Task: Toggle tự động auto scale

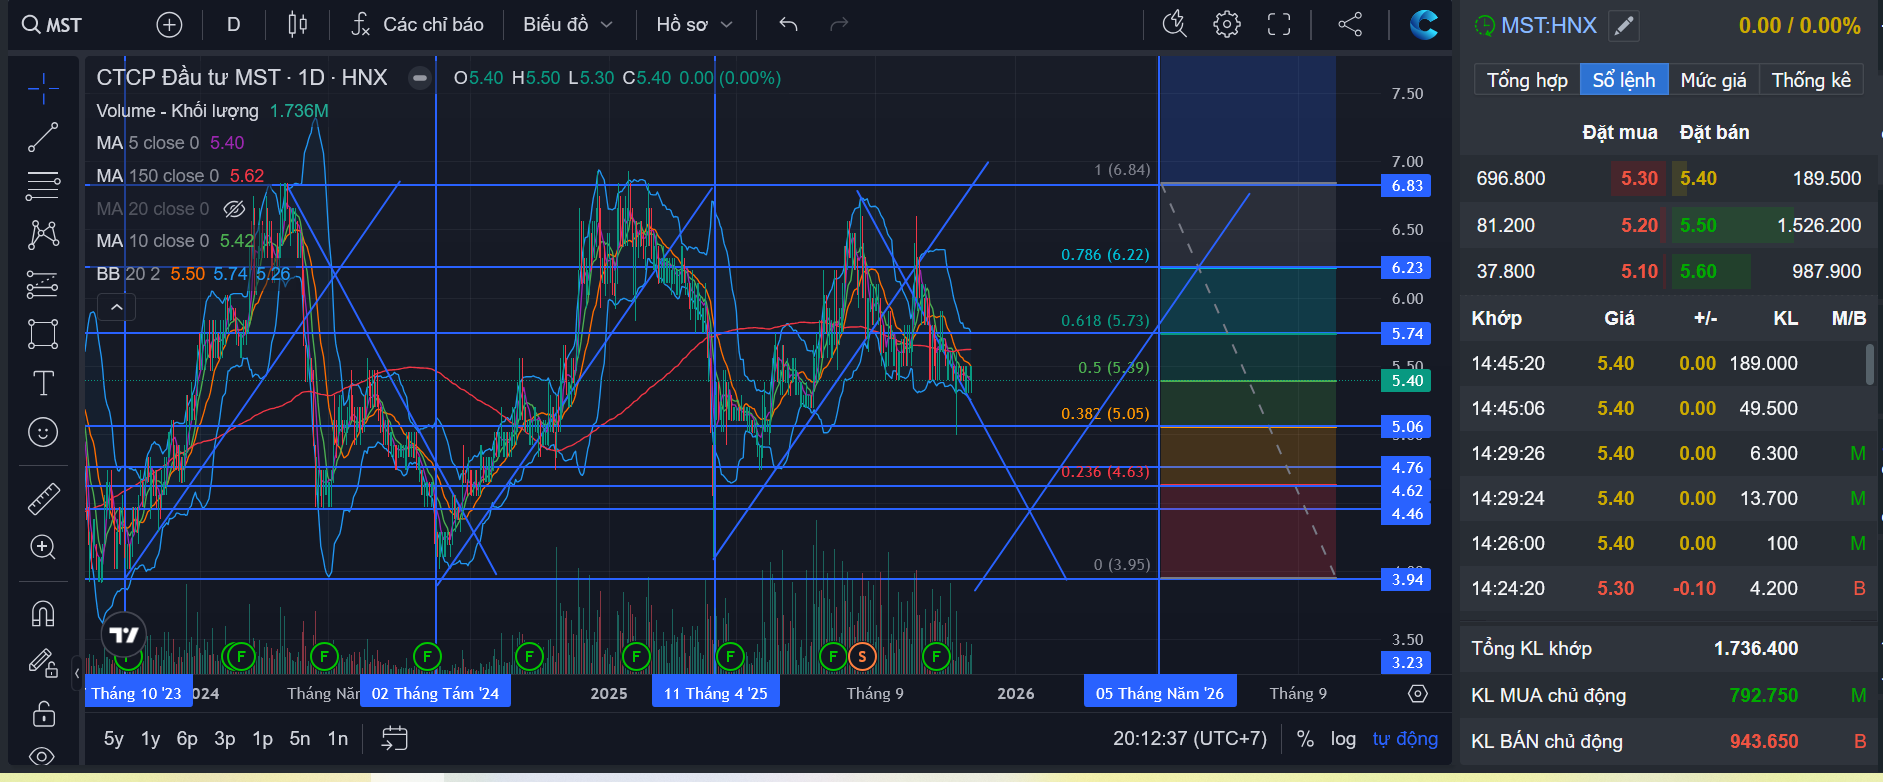Action: tap(1405, 739)
